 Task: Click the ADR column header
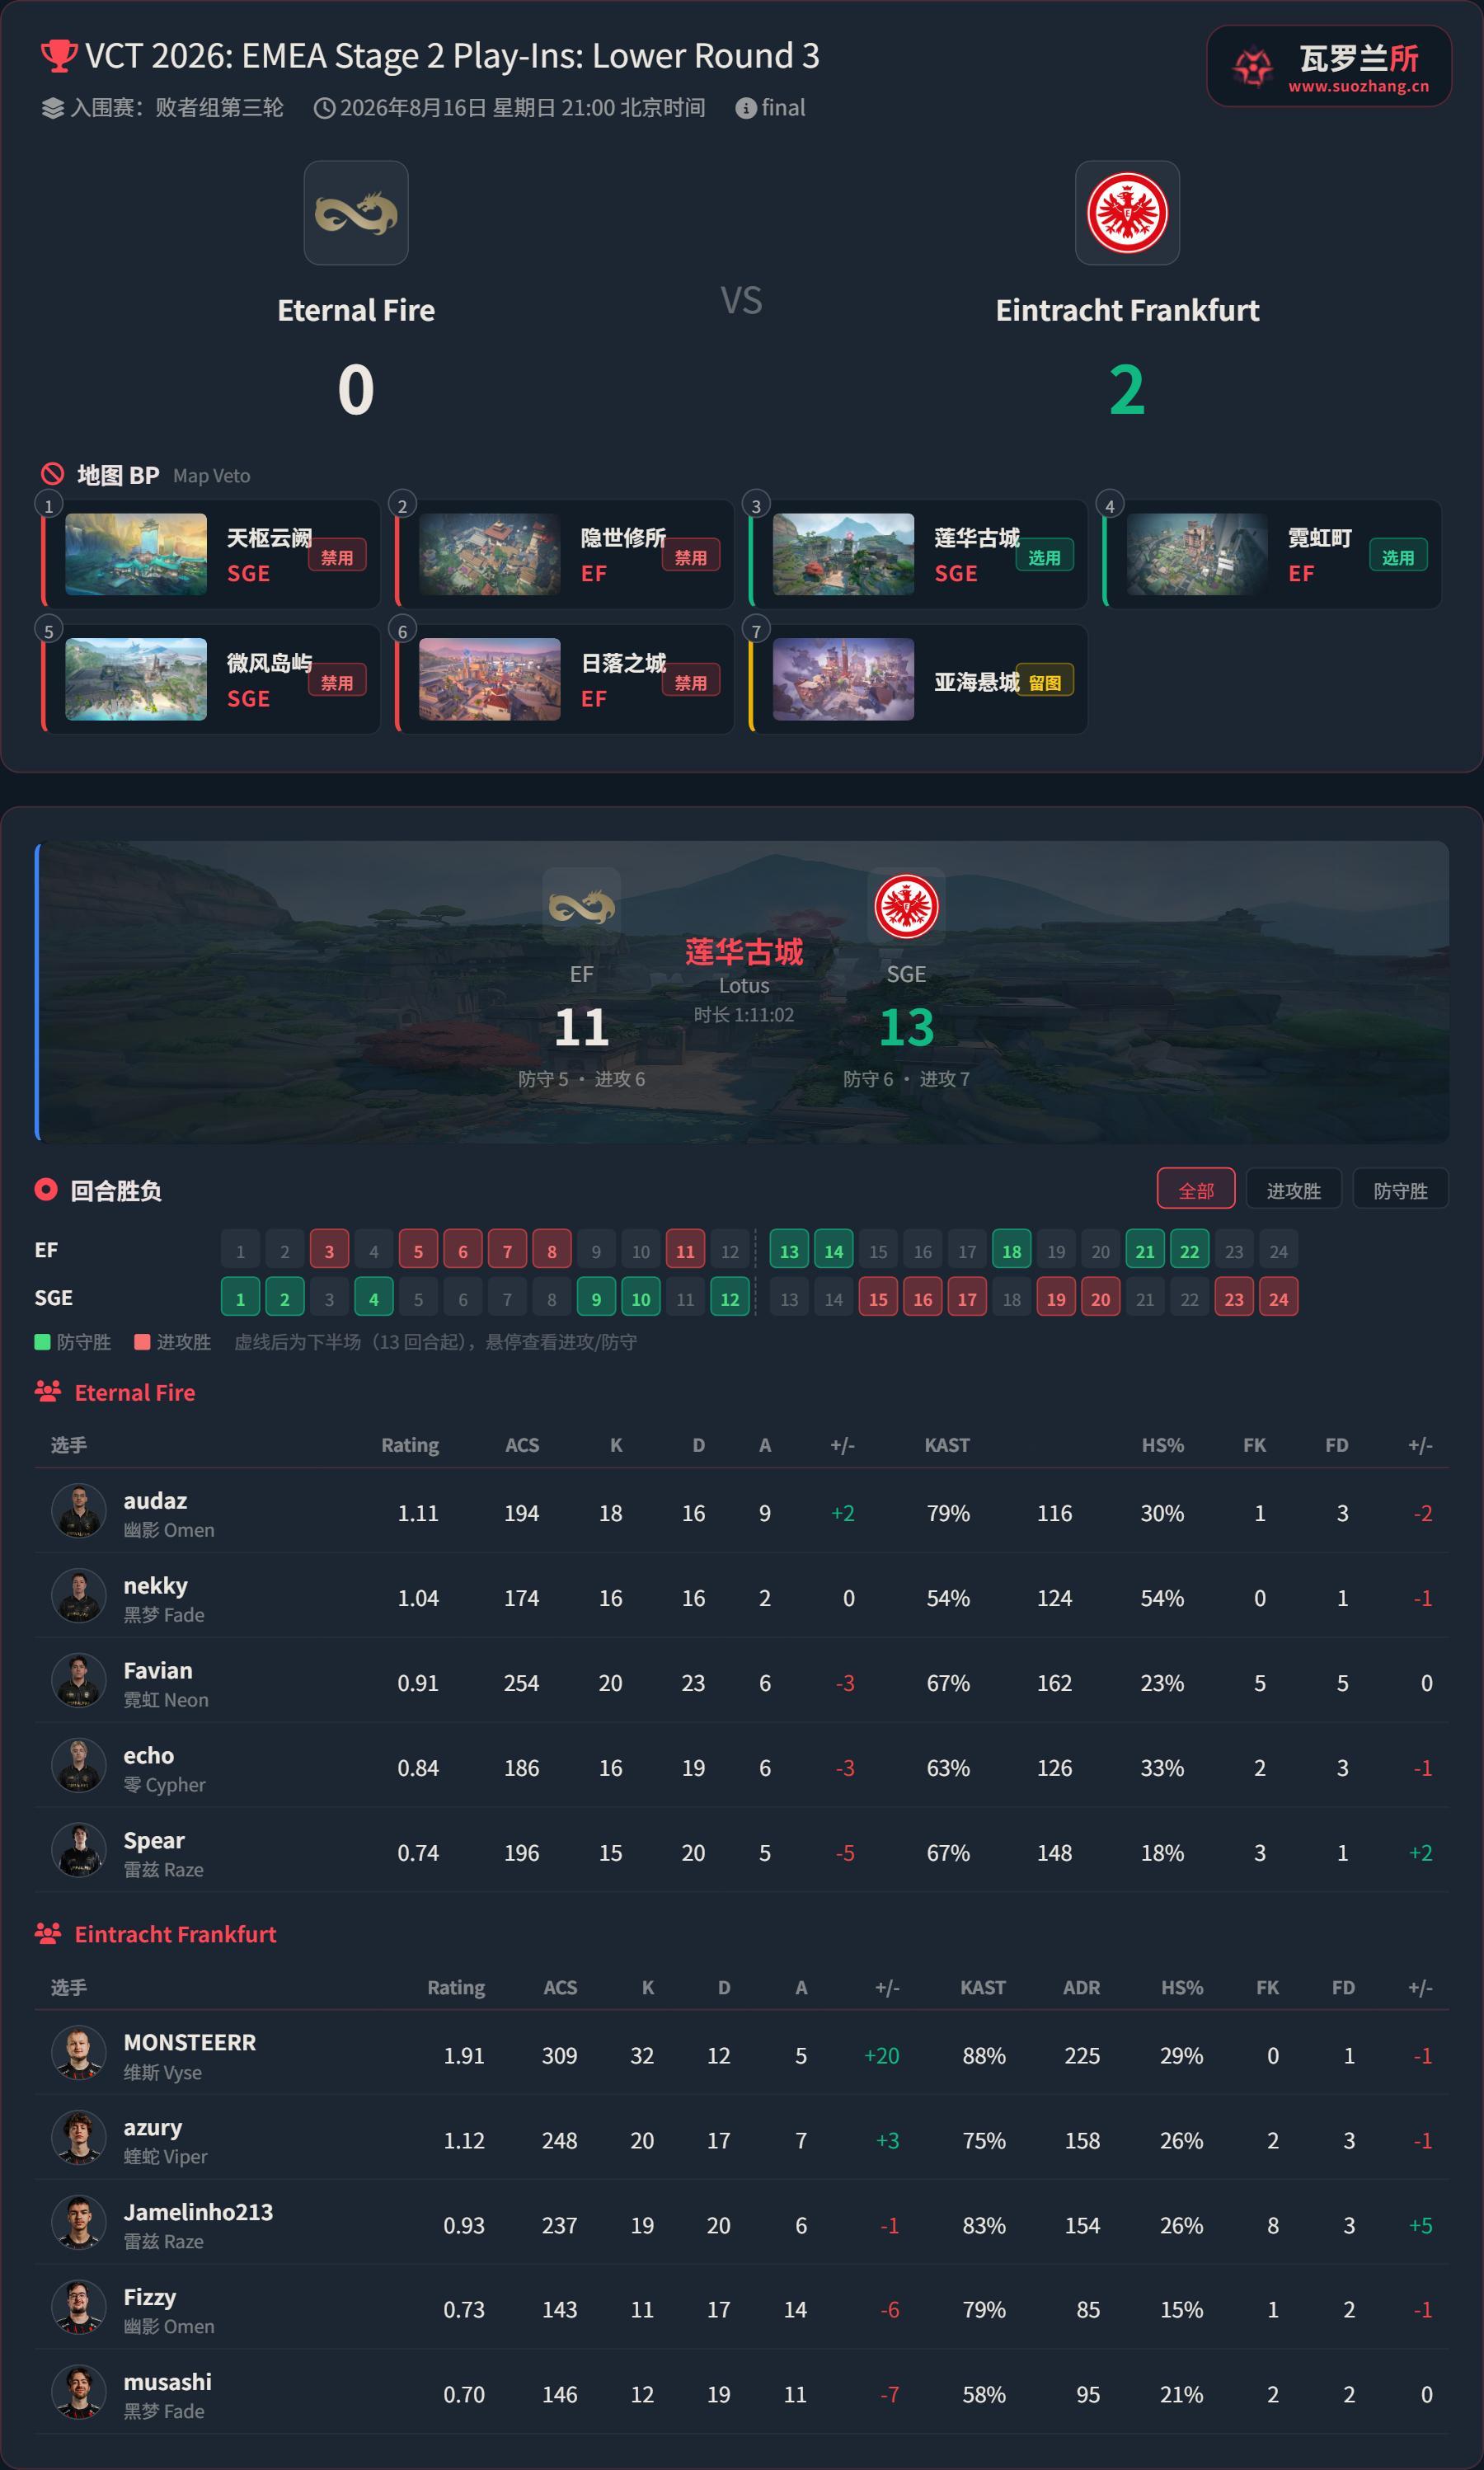(1081, 1987)
